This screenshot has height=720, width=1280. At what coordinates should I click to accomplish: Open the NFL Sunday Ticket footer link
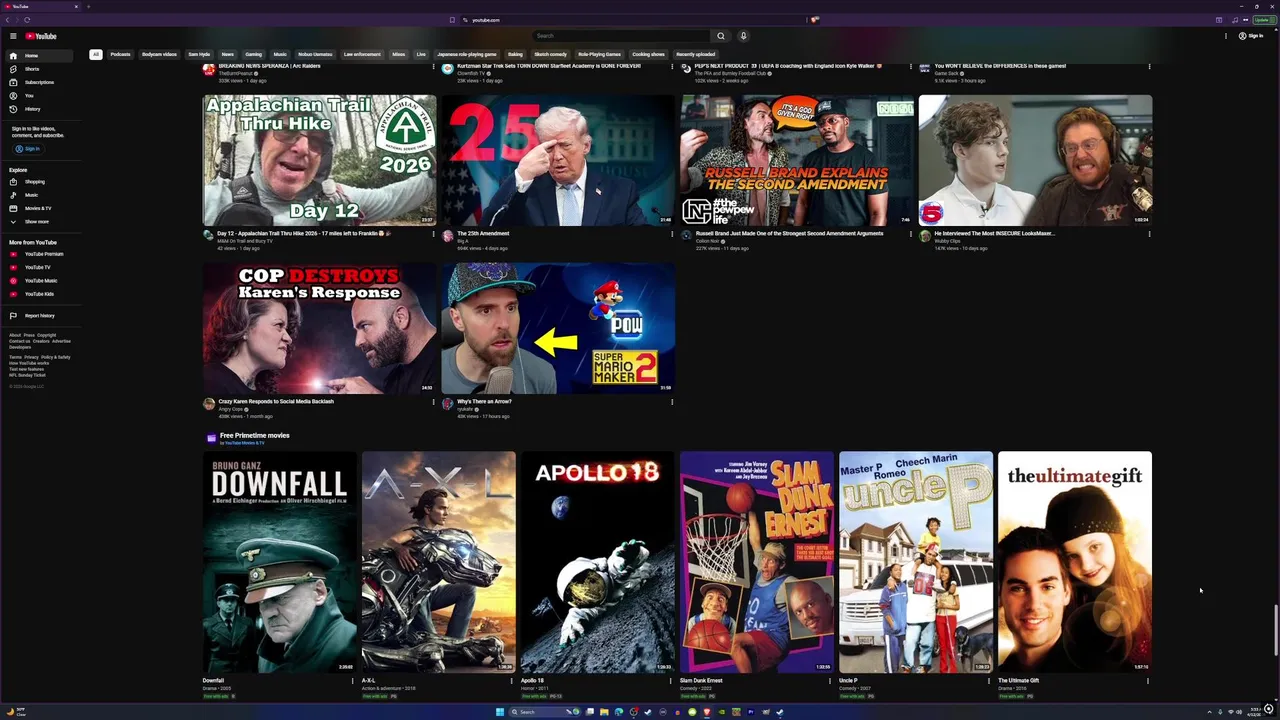coord(27,375)
